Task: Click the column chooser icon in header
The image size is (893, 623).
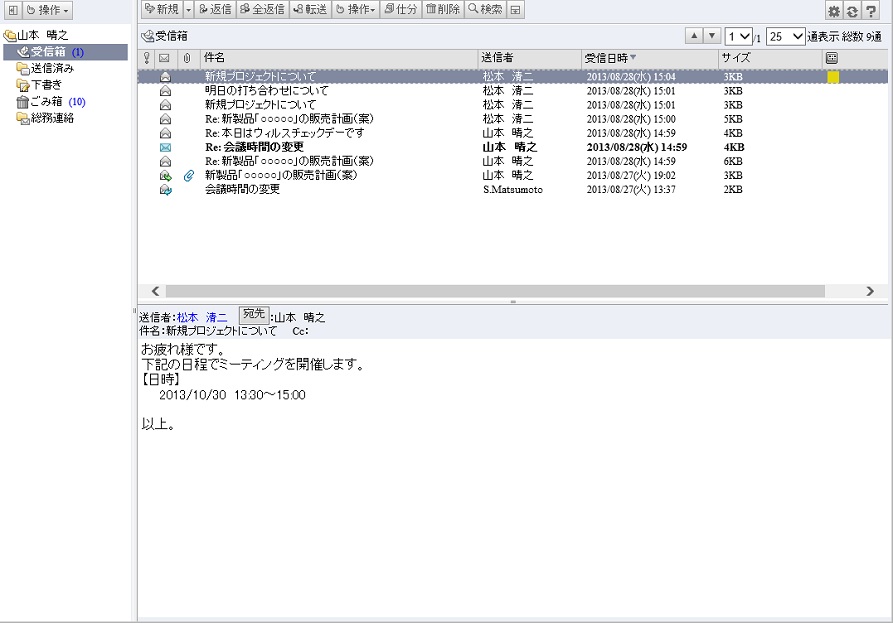Action: [832, 58]
